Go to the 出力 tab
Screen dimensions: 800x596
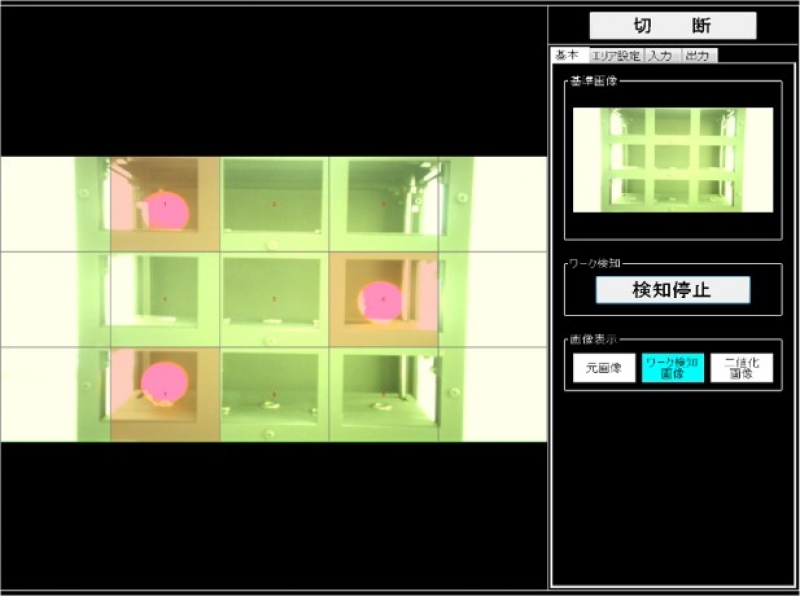pos(699,56)
